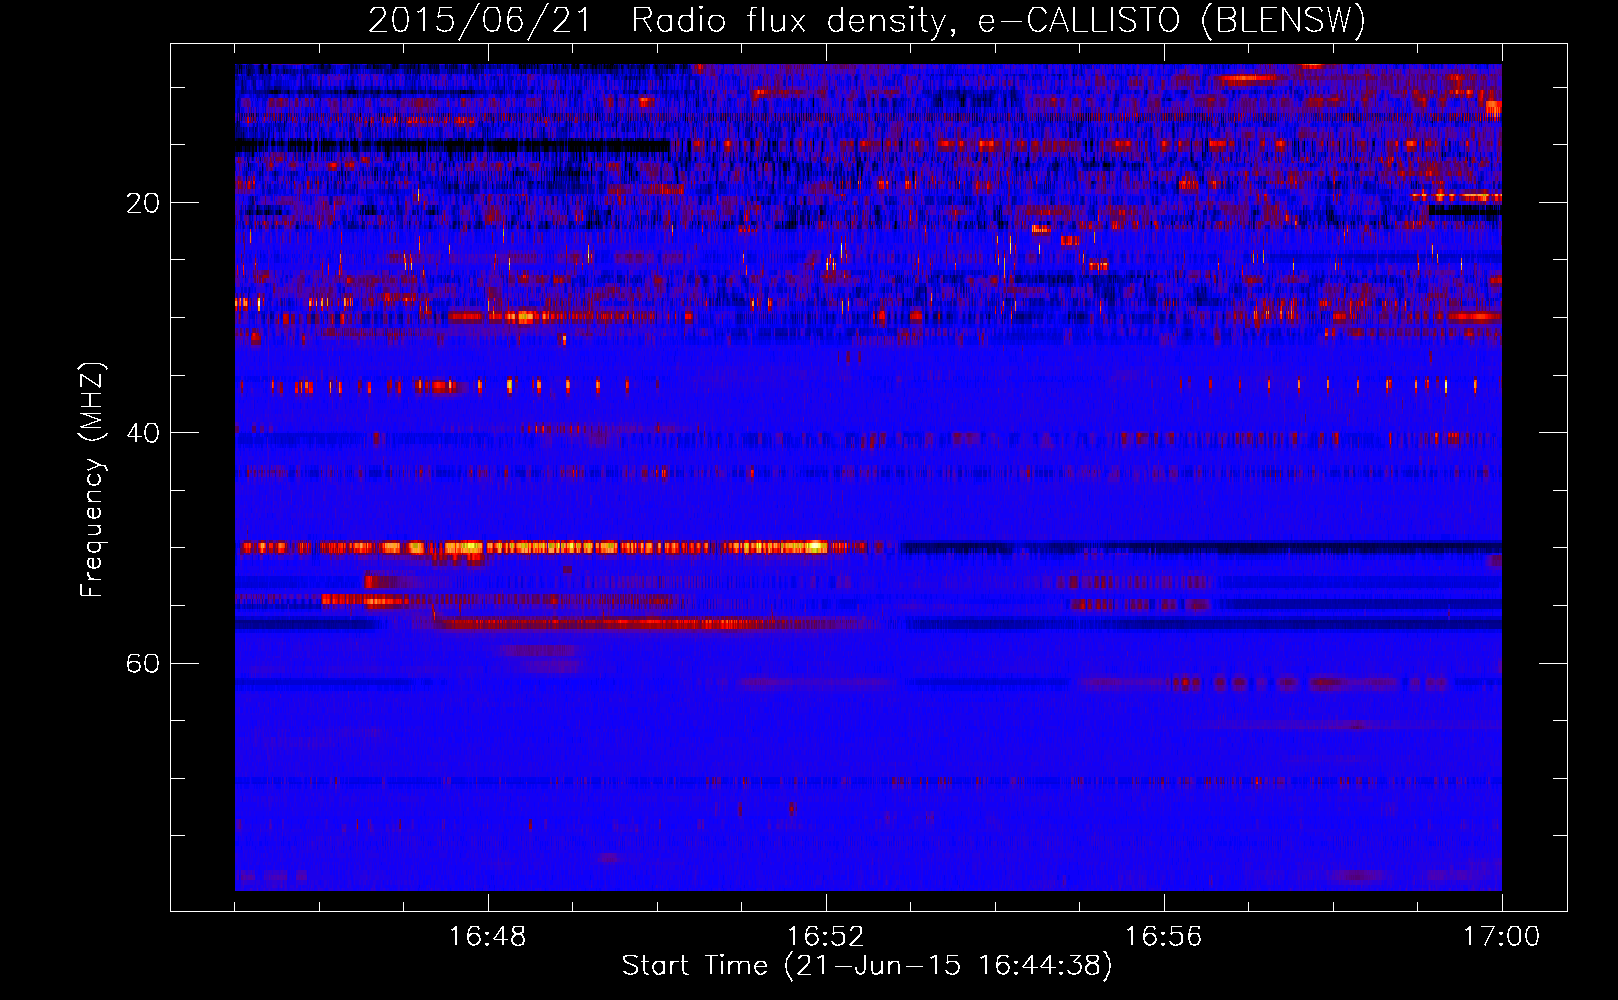Click the 20 MHz frequency tick label
The height and width of the screenshot is (1000, 1618).
click(143, 203)
